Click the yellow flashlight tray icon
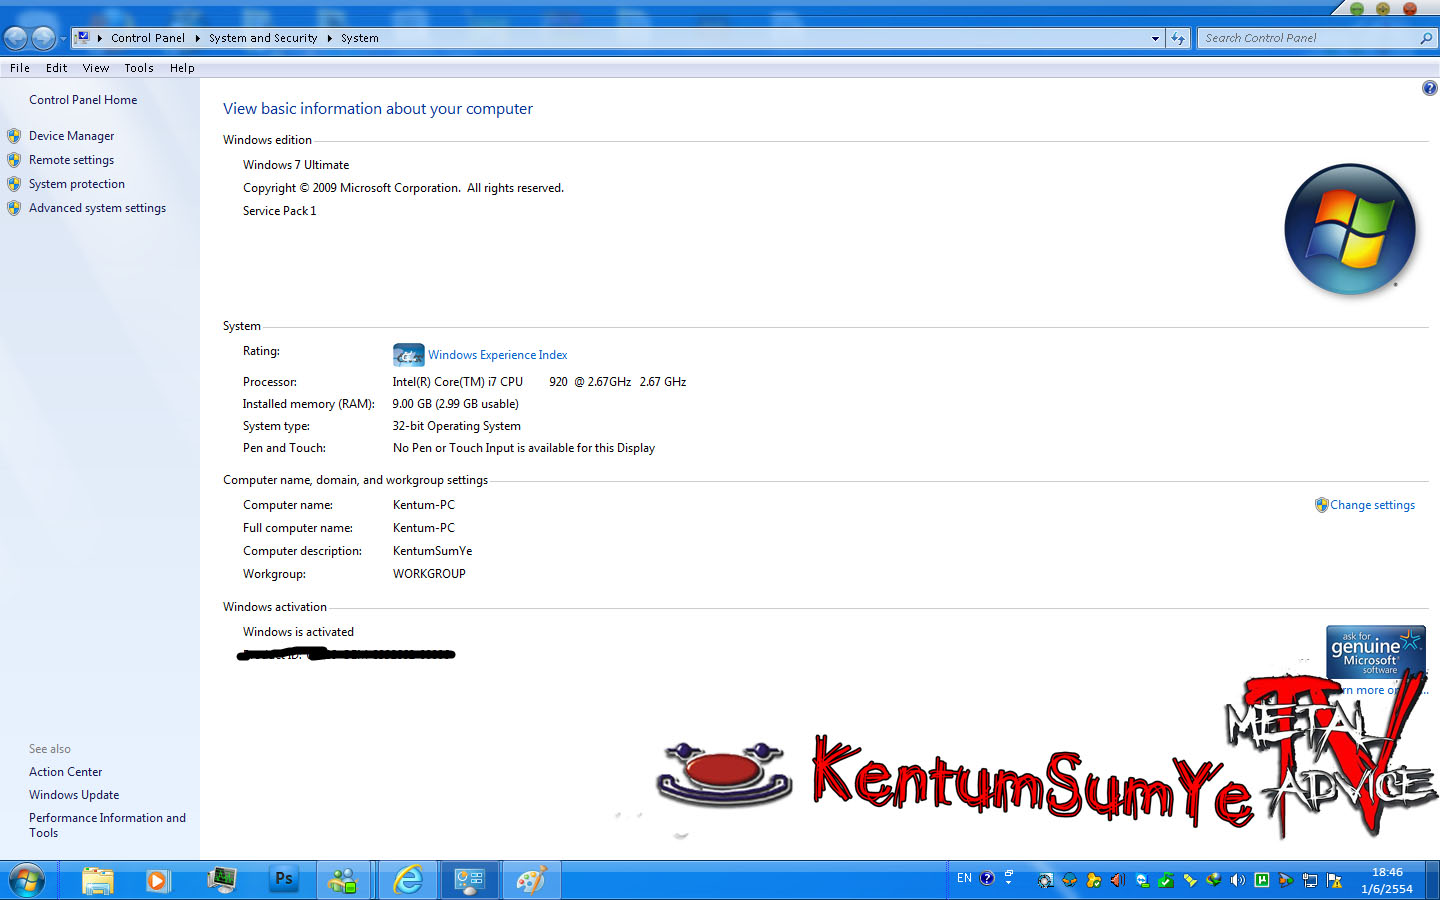 (x=1190, y=880)
